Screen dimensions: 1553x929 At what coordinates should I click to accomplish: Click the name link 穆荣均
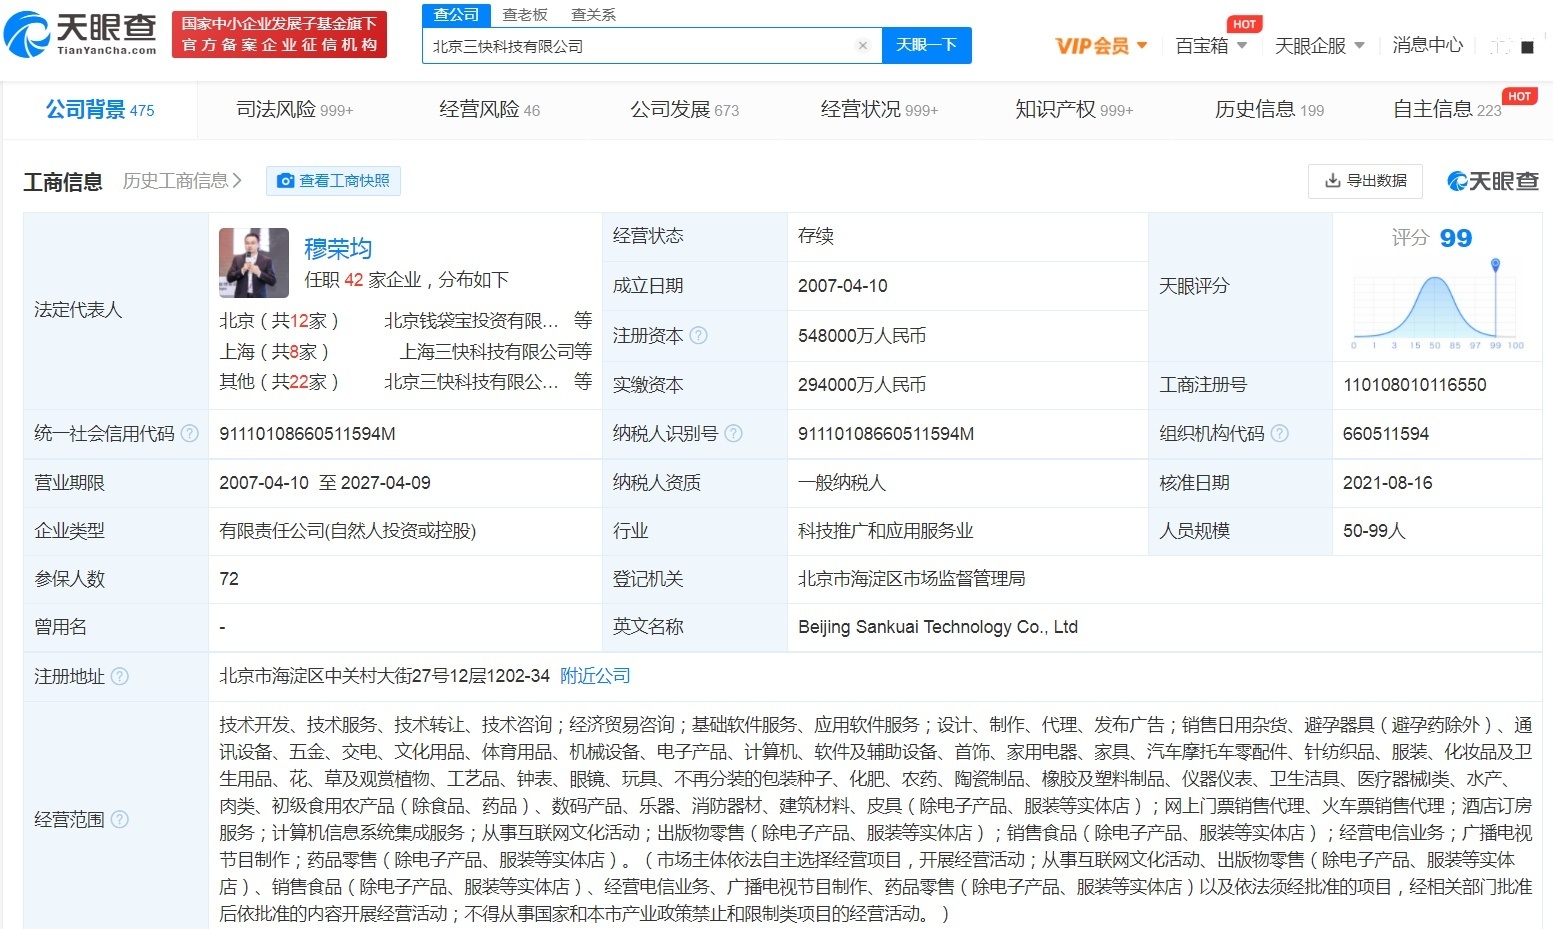tap(338, 249)
